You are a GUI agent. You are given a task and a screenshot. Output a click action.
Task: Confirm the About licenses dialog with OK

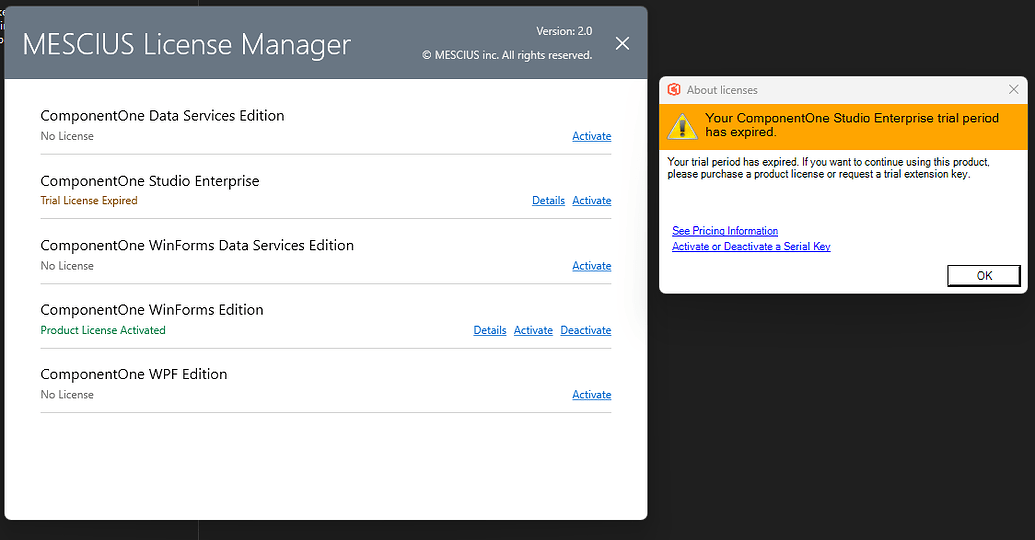[x=984, y=276]
